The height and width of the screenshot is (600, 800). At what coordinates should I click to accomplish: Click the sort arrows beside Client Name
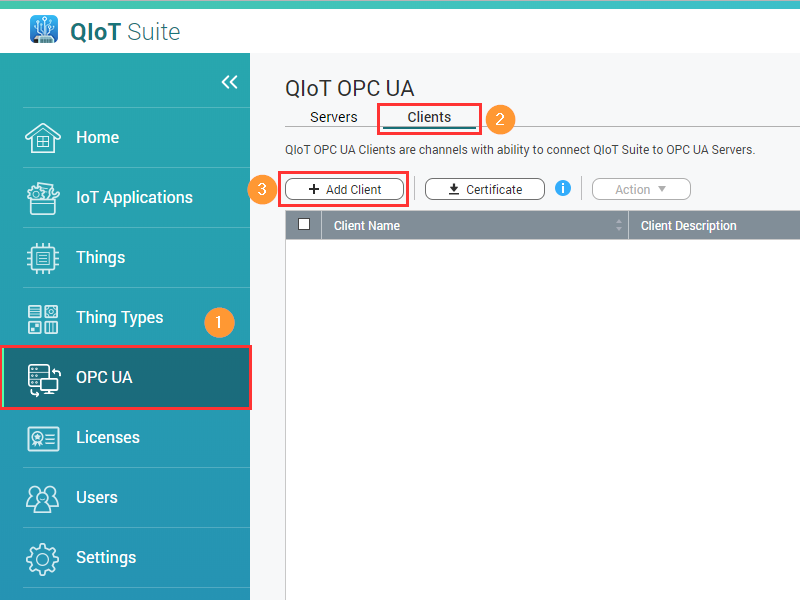click(619, 225)
